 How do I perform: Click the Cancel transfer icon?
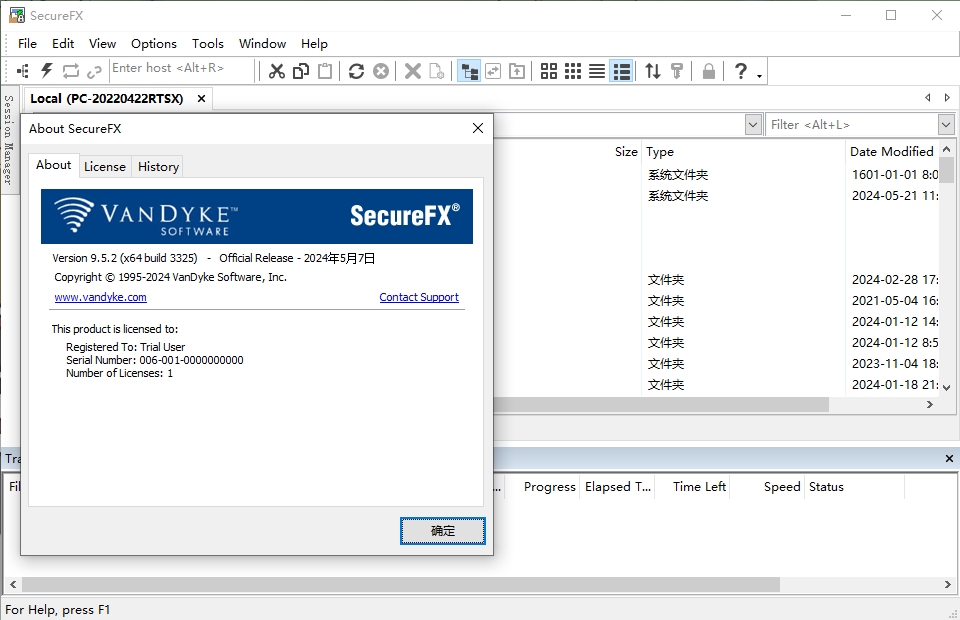(381, 70)
